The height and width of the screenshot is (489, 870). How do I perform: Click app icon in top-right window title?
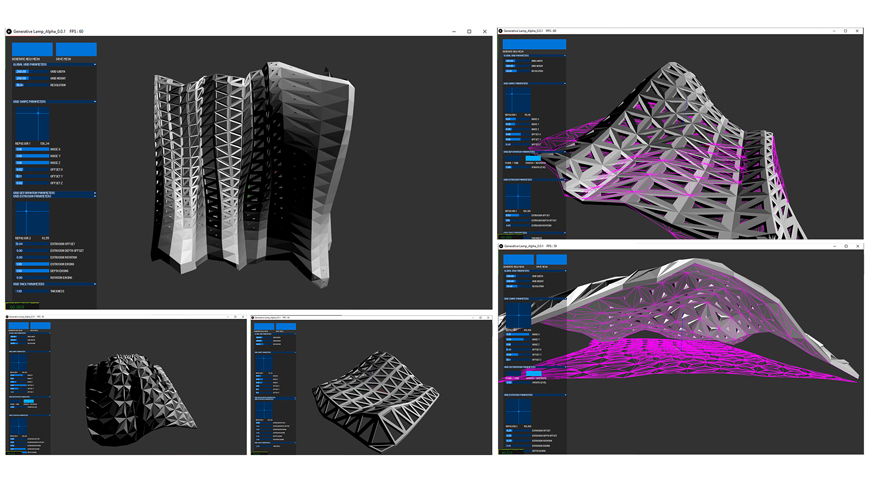[500, 31]
